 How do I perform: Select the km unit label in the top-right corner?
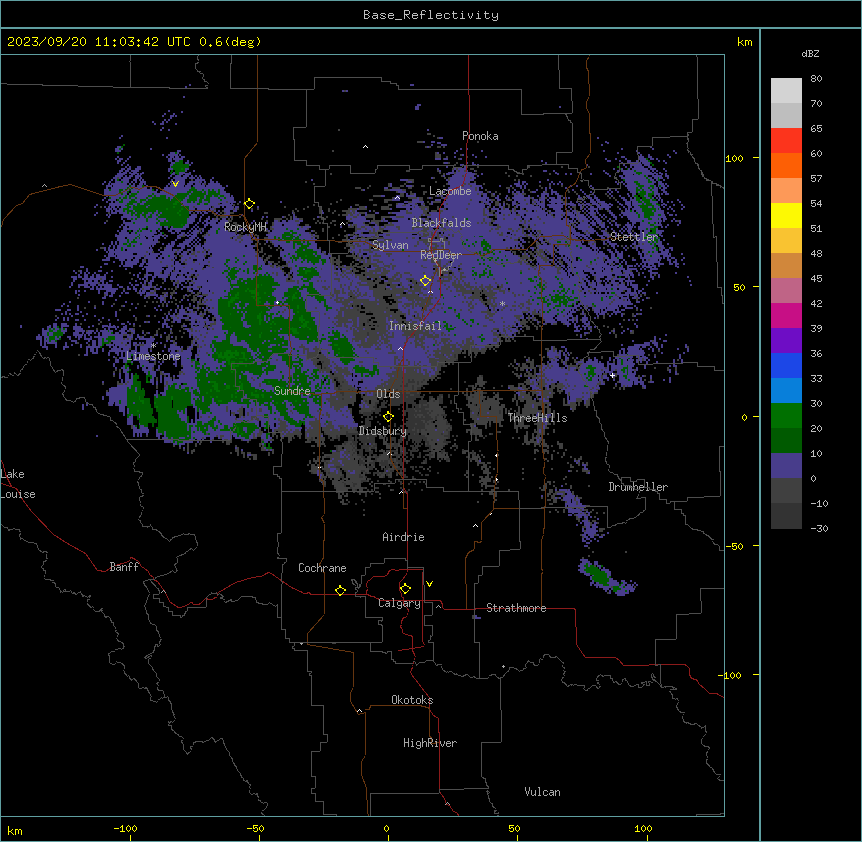click(x=744, y=42)
